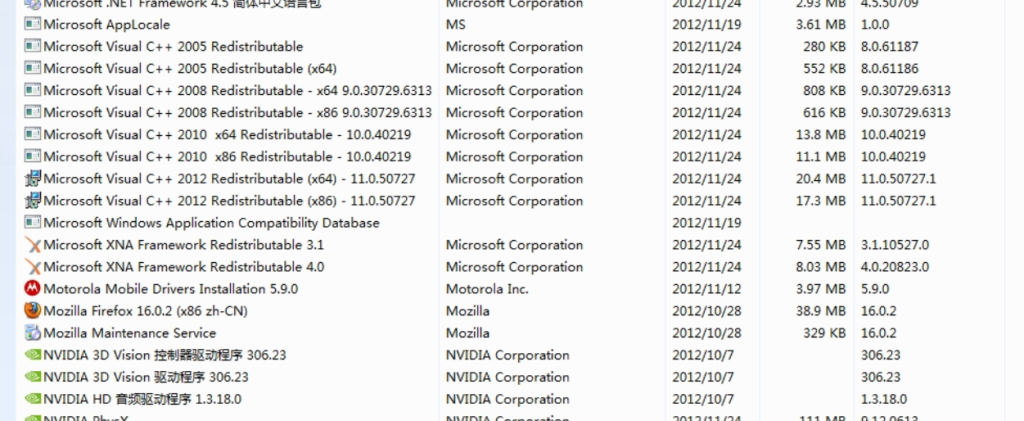The height and width of the screenshot is (421, 1024).
Task: Click NVIDIA Corporation publisher of HD 音频驱动程序
Action: 507,399
